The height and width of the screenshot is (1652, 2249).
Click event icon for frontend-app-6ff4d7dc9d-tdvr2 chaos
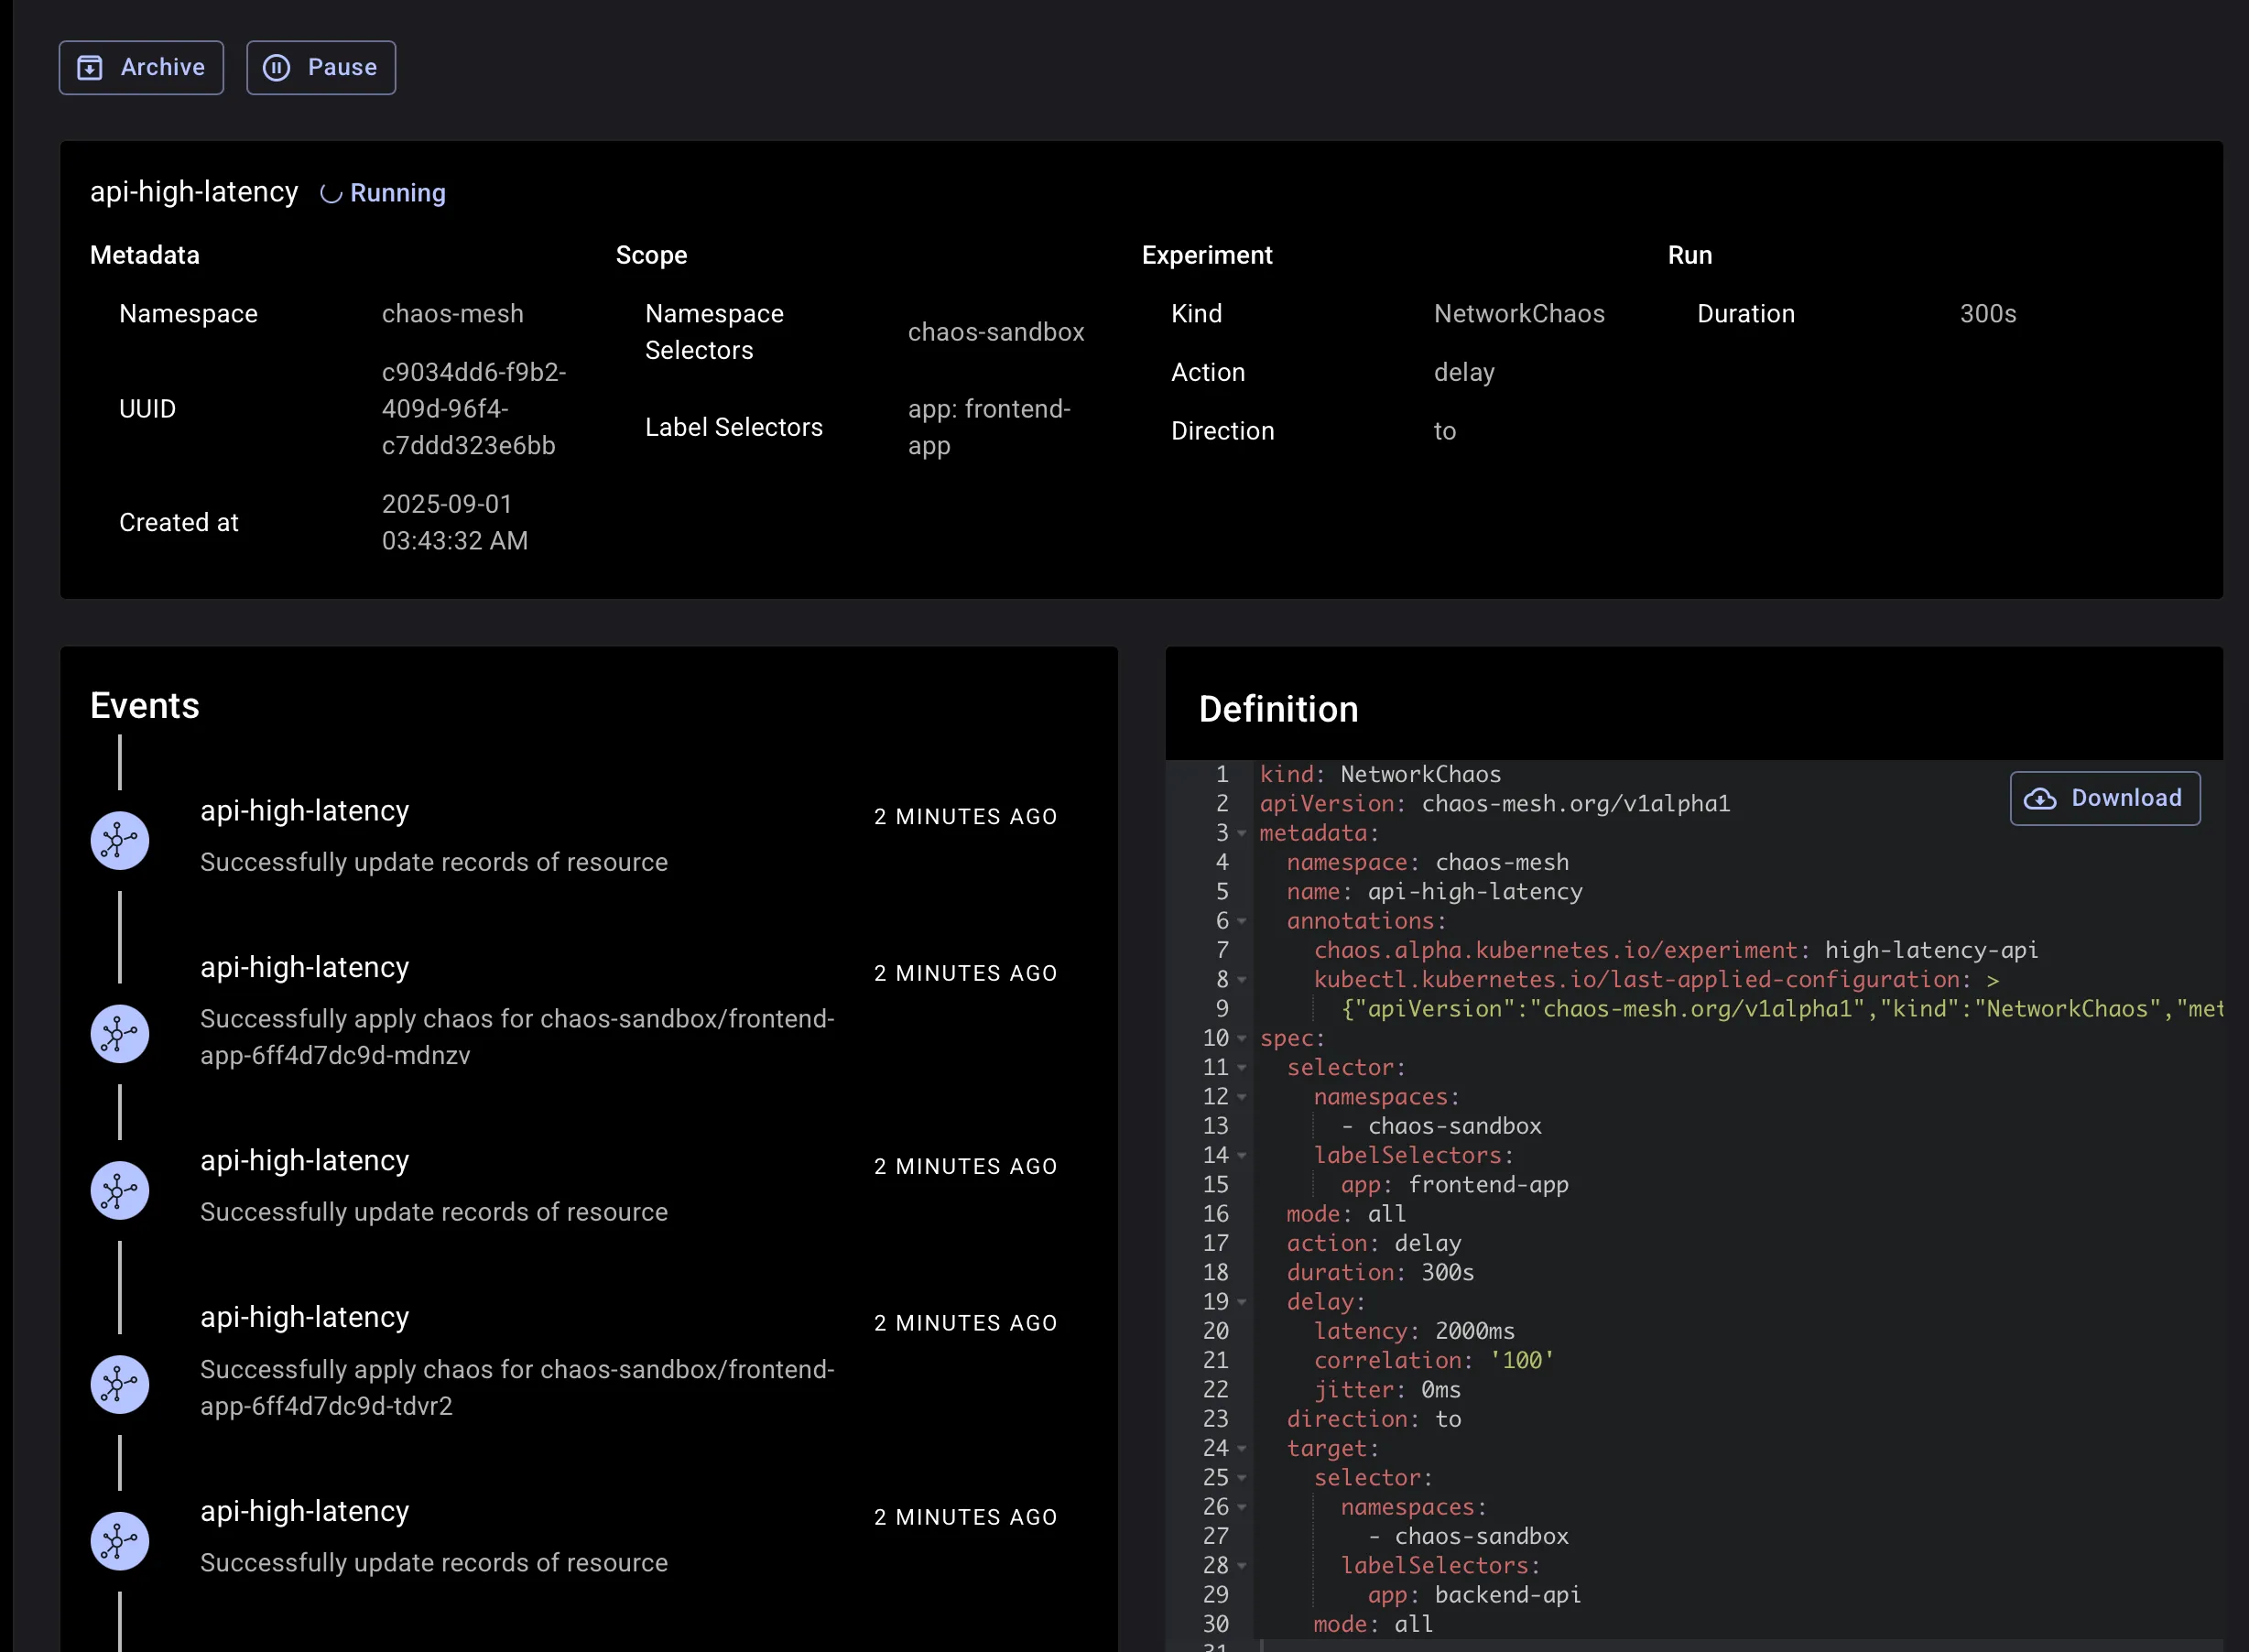(x=120, y=1385)
